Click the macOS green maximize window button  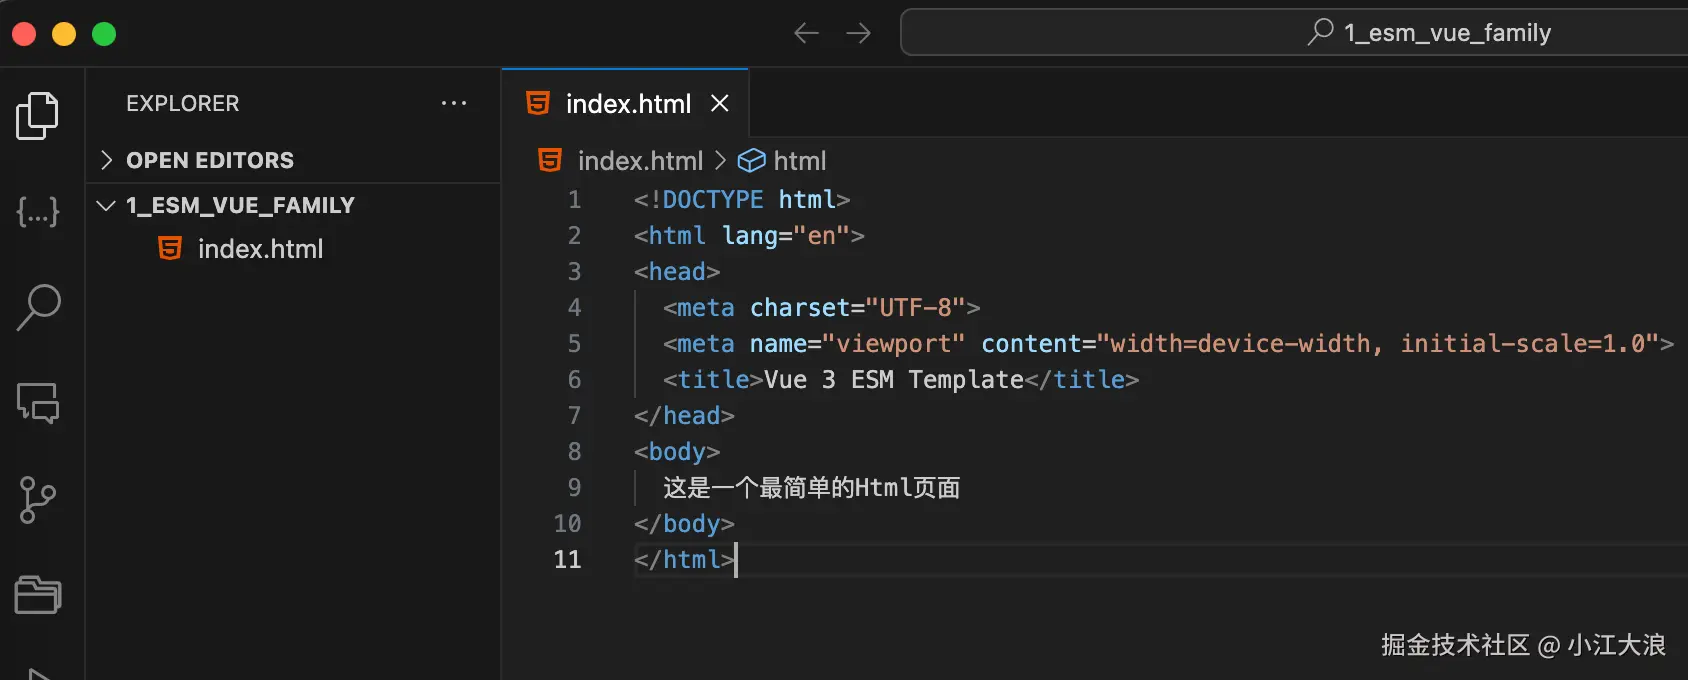pos(104,34)
